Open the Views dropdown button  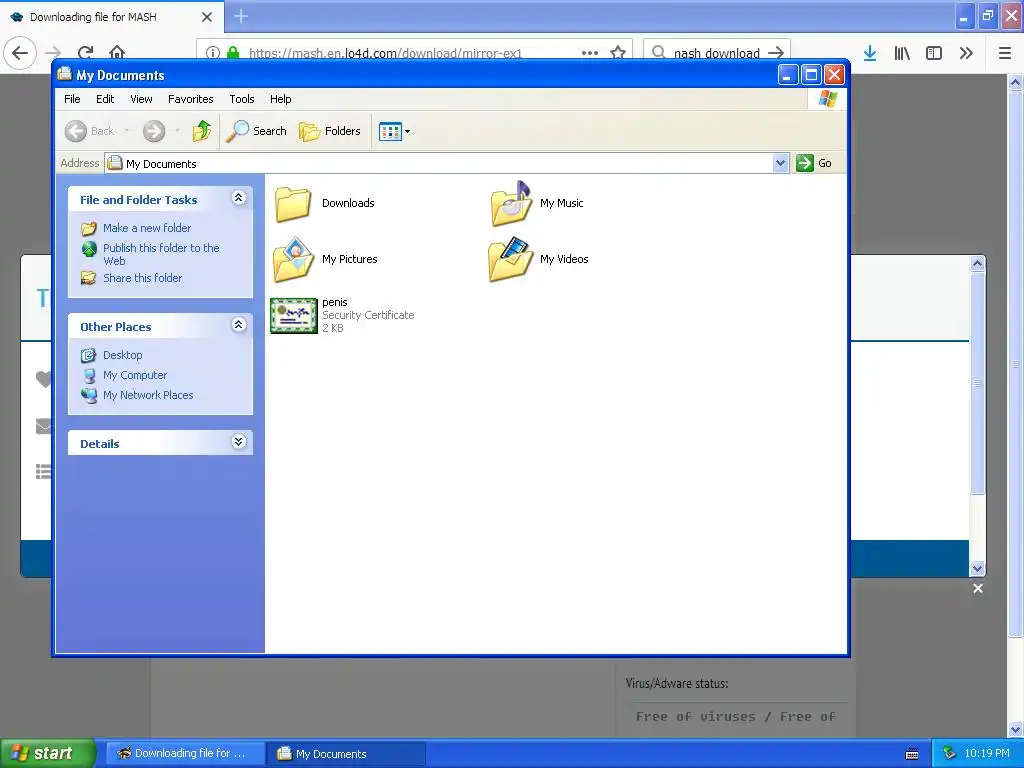tap(394, 131)
